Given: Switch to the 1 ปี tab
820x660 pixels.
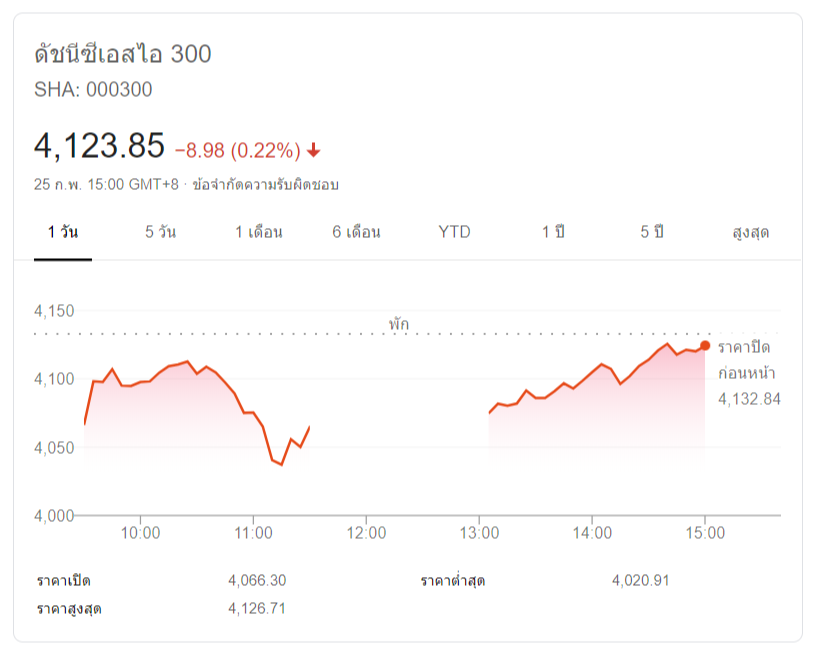Looking at the screenshot, I should pyautogui.click(x=553, y=232).
